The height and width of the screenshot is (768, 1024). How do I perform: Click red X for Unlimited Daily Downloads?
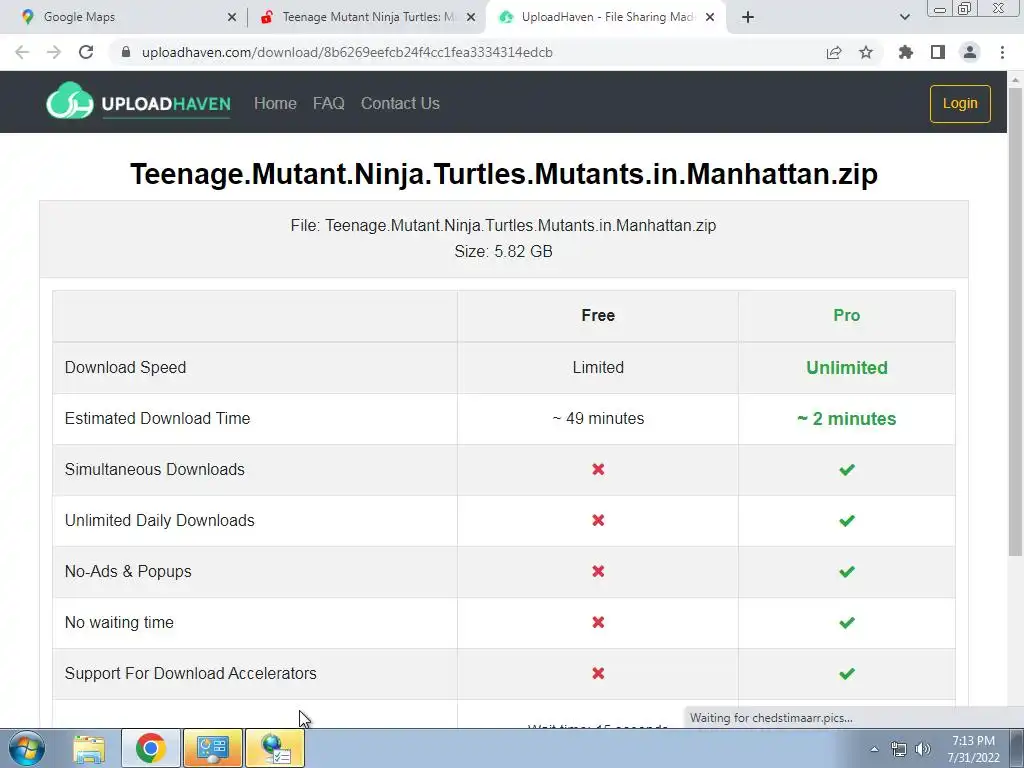click(x=598, y=520)
